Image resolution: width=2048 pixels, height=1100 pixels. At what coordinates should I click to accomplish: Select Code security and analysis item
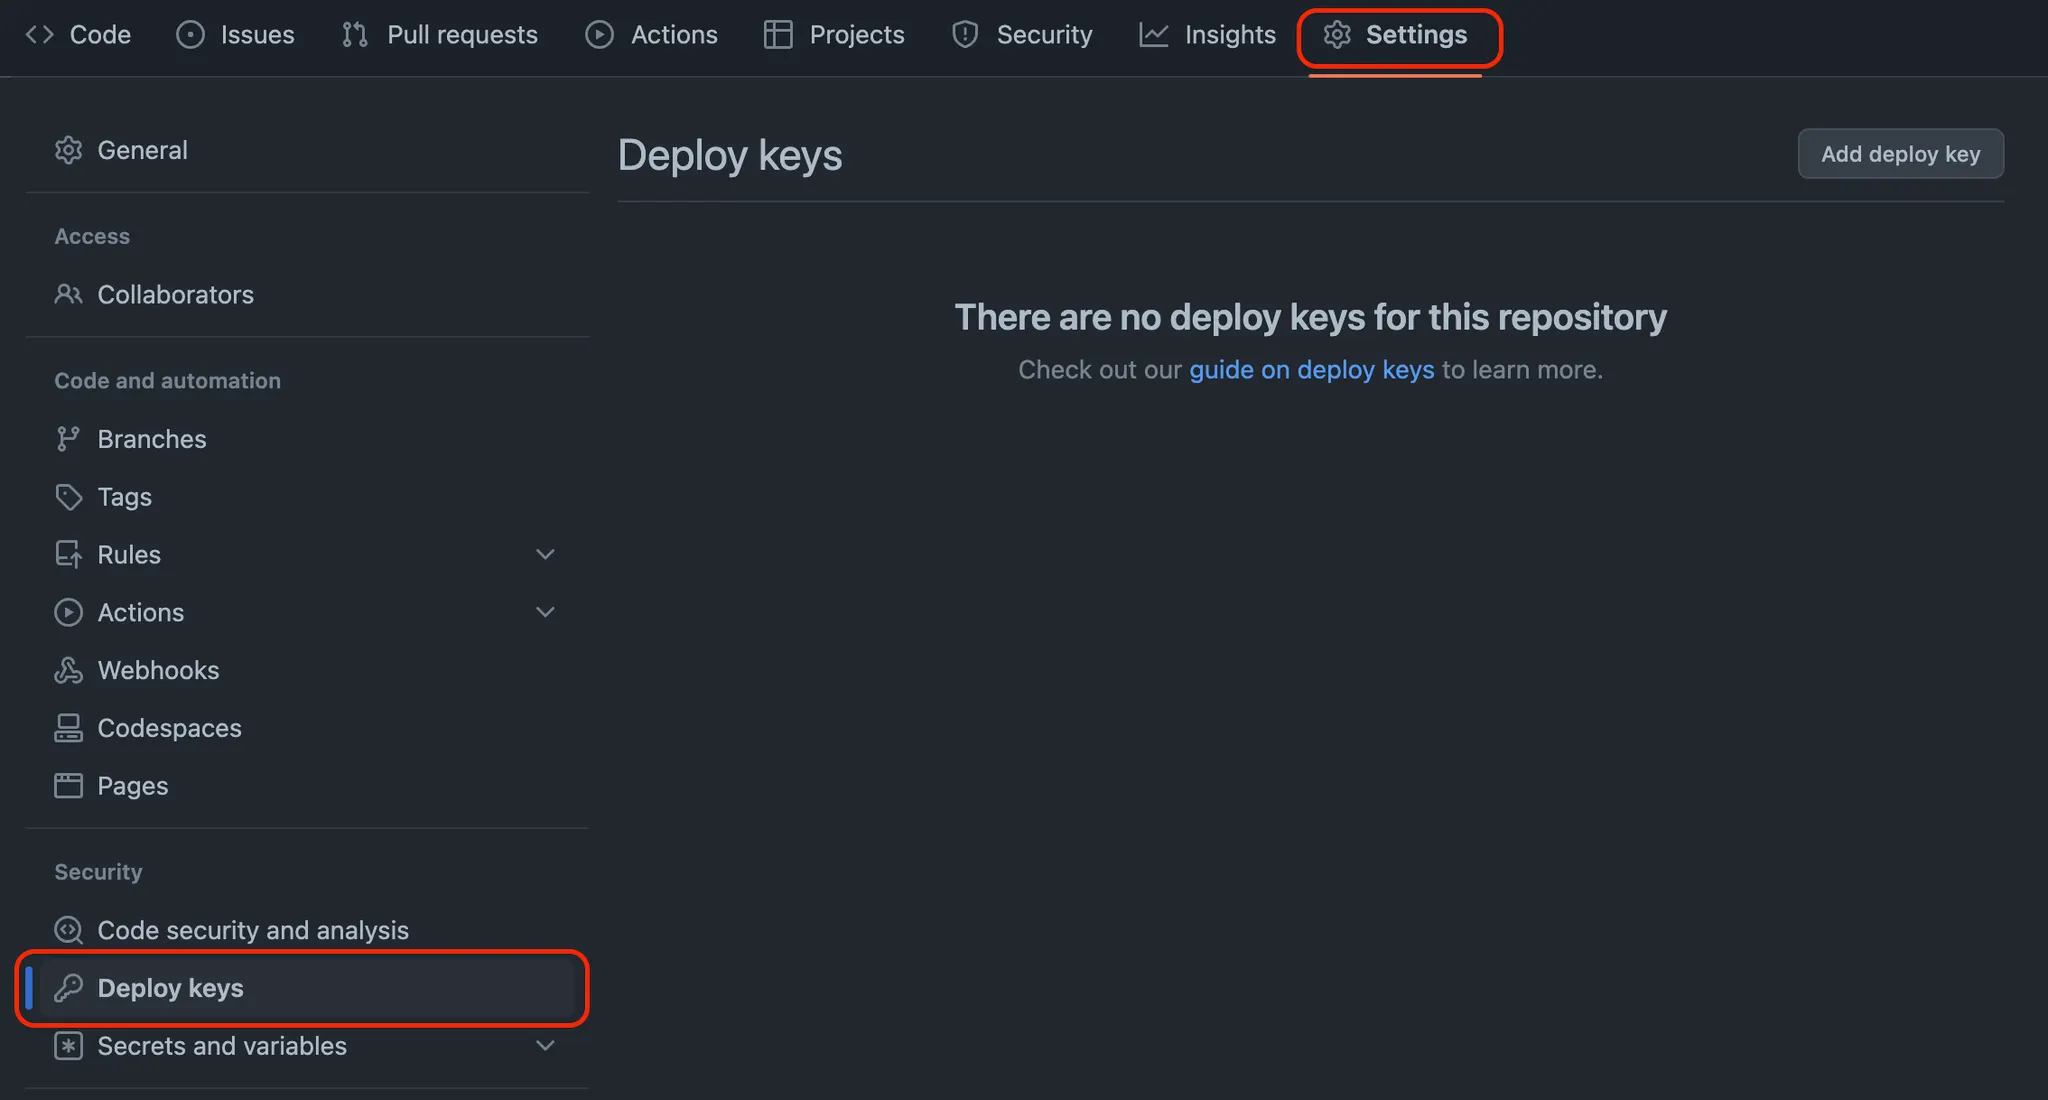coord(253,930)
